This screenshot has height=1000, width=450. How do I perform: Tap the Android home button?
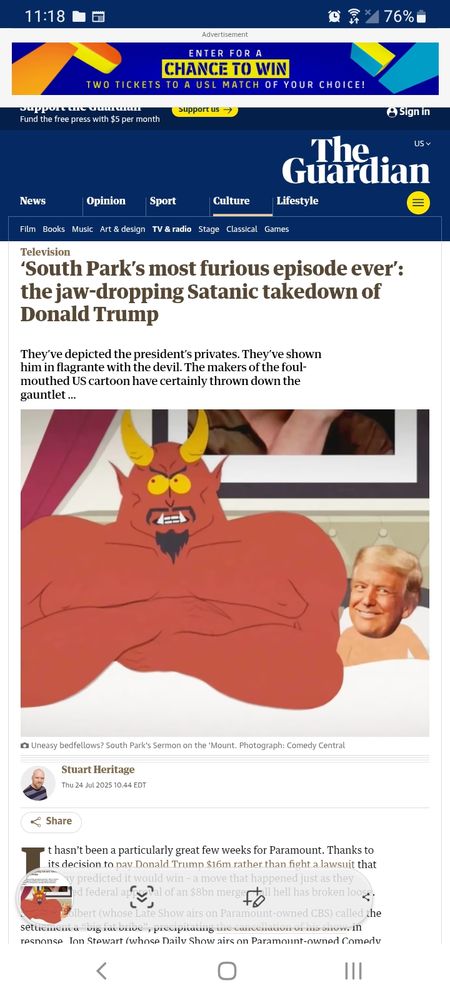(227, 971)
